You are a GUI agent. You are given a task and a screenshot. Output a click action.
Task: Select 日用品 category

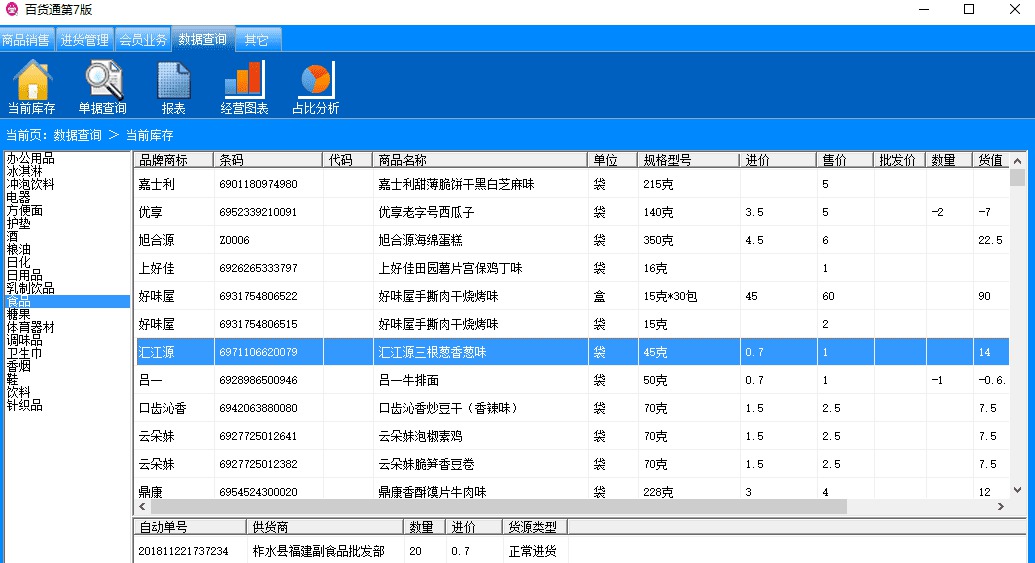[24, 275]
